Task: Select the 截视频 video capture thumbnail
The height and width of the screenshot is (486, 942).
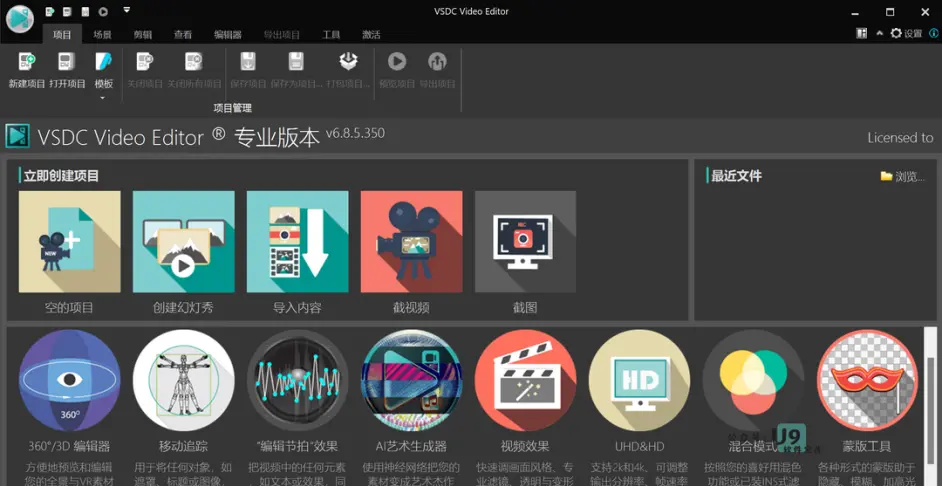Action: tap(412, 241)
